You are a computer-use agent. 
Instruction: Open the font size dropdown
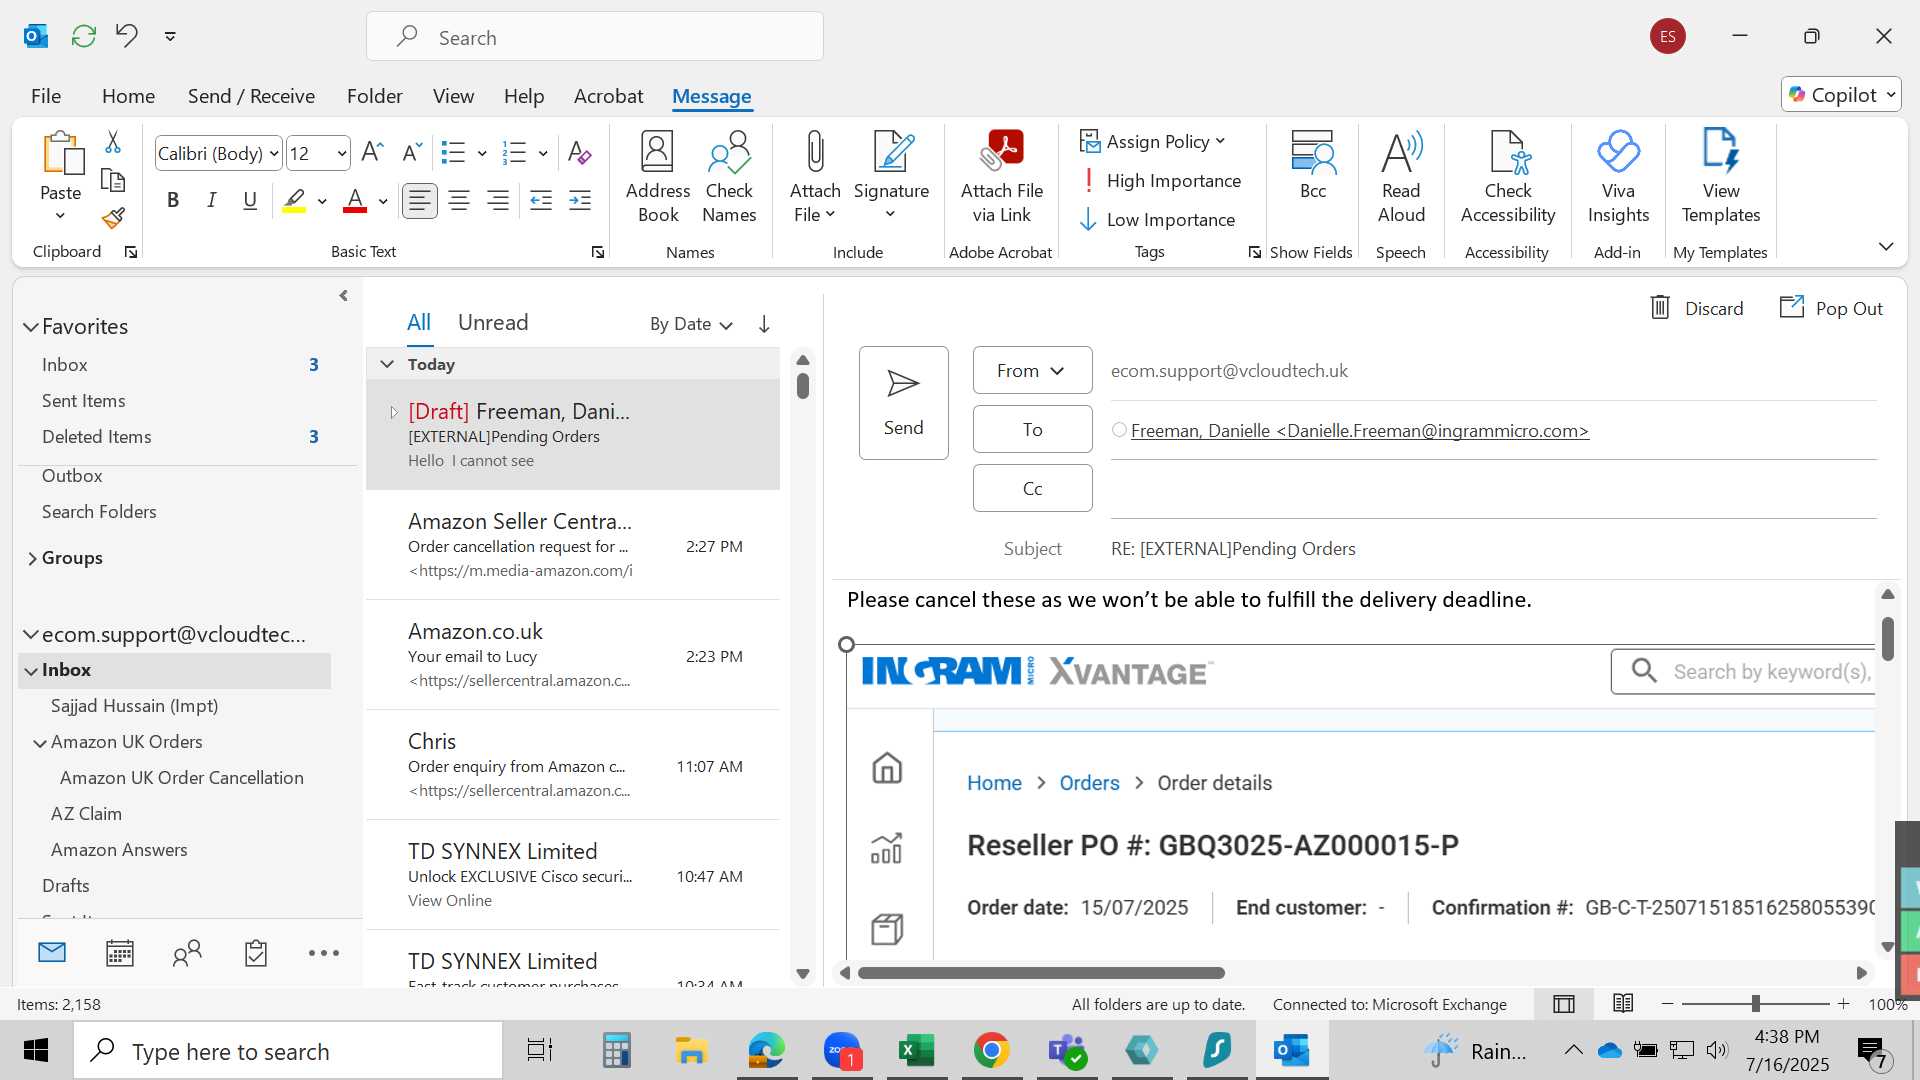pos(342,153)
